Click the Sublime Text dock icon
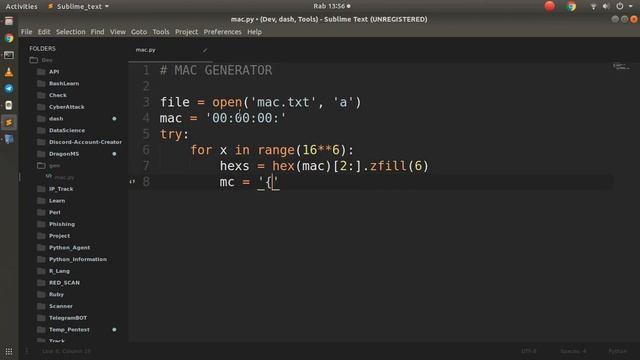Viewport: 640px width, 360px height. [x=9, y=122]
